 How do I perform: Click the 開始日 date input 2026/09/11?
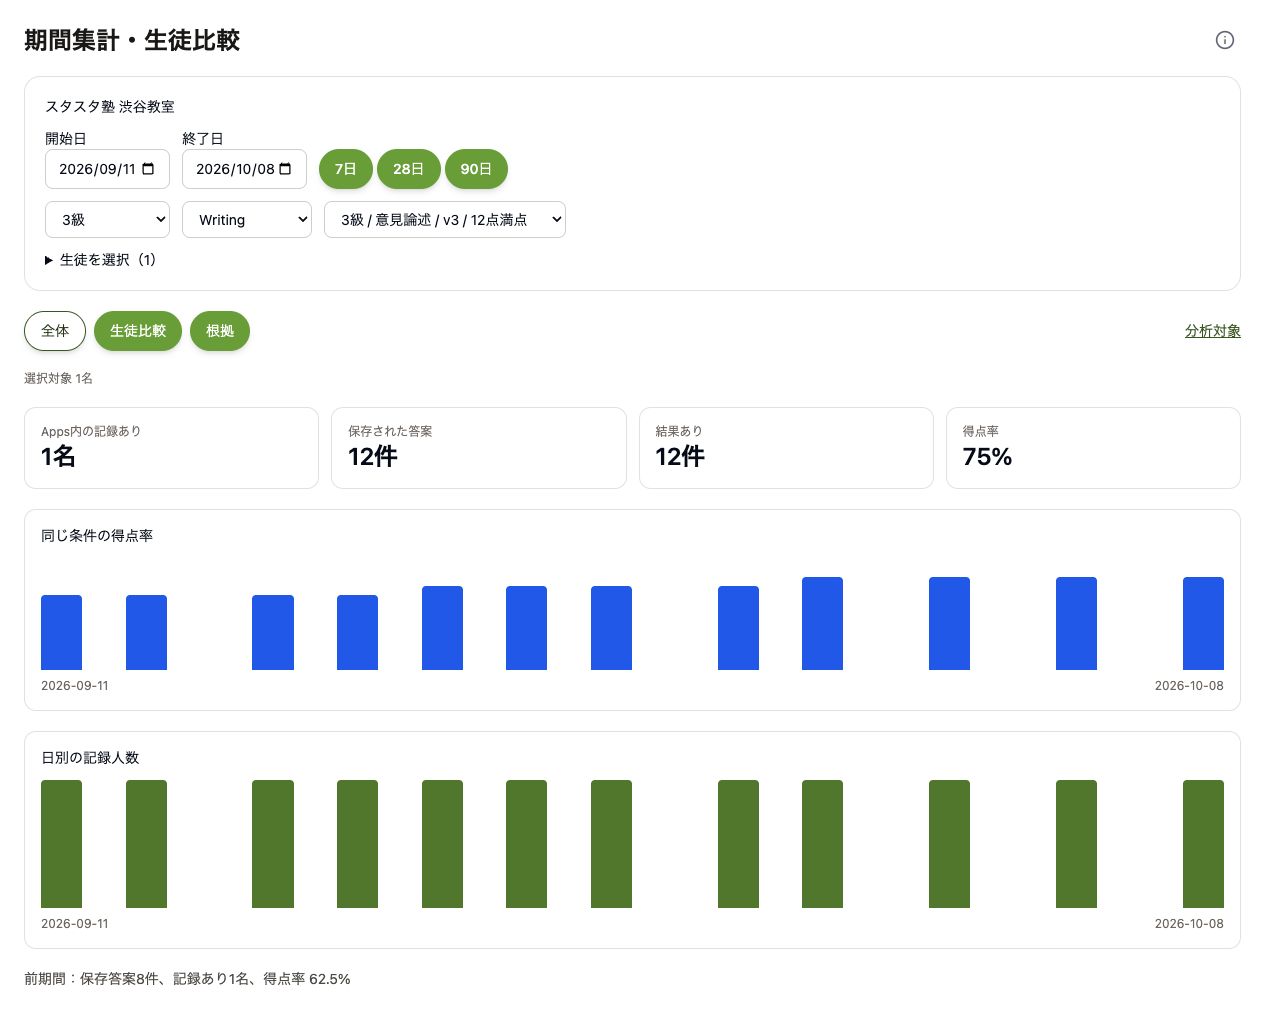(107, 169)
